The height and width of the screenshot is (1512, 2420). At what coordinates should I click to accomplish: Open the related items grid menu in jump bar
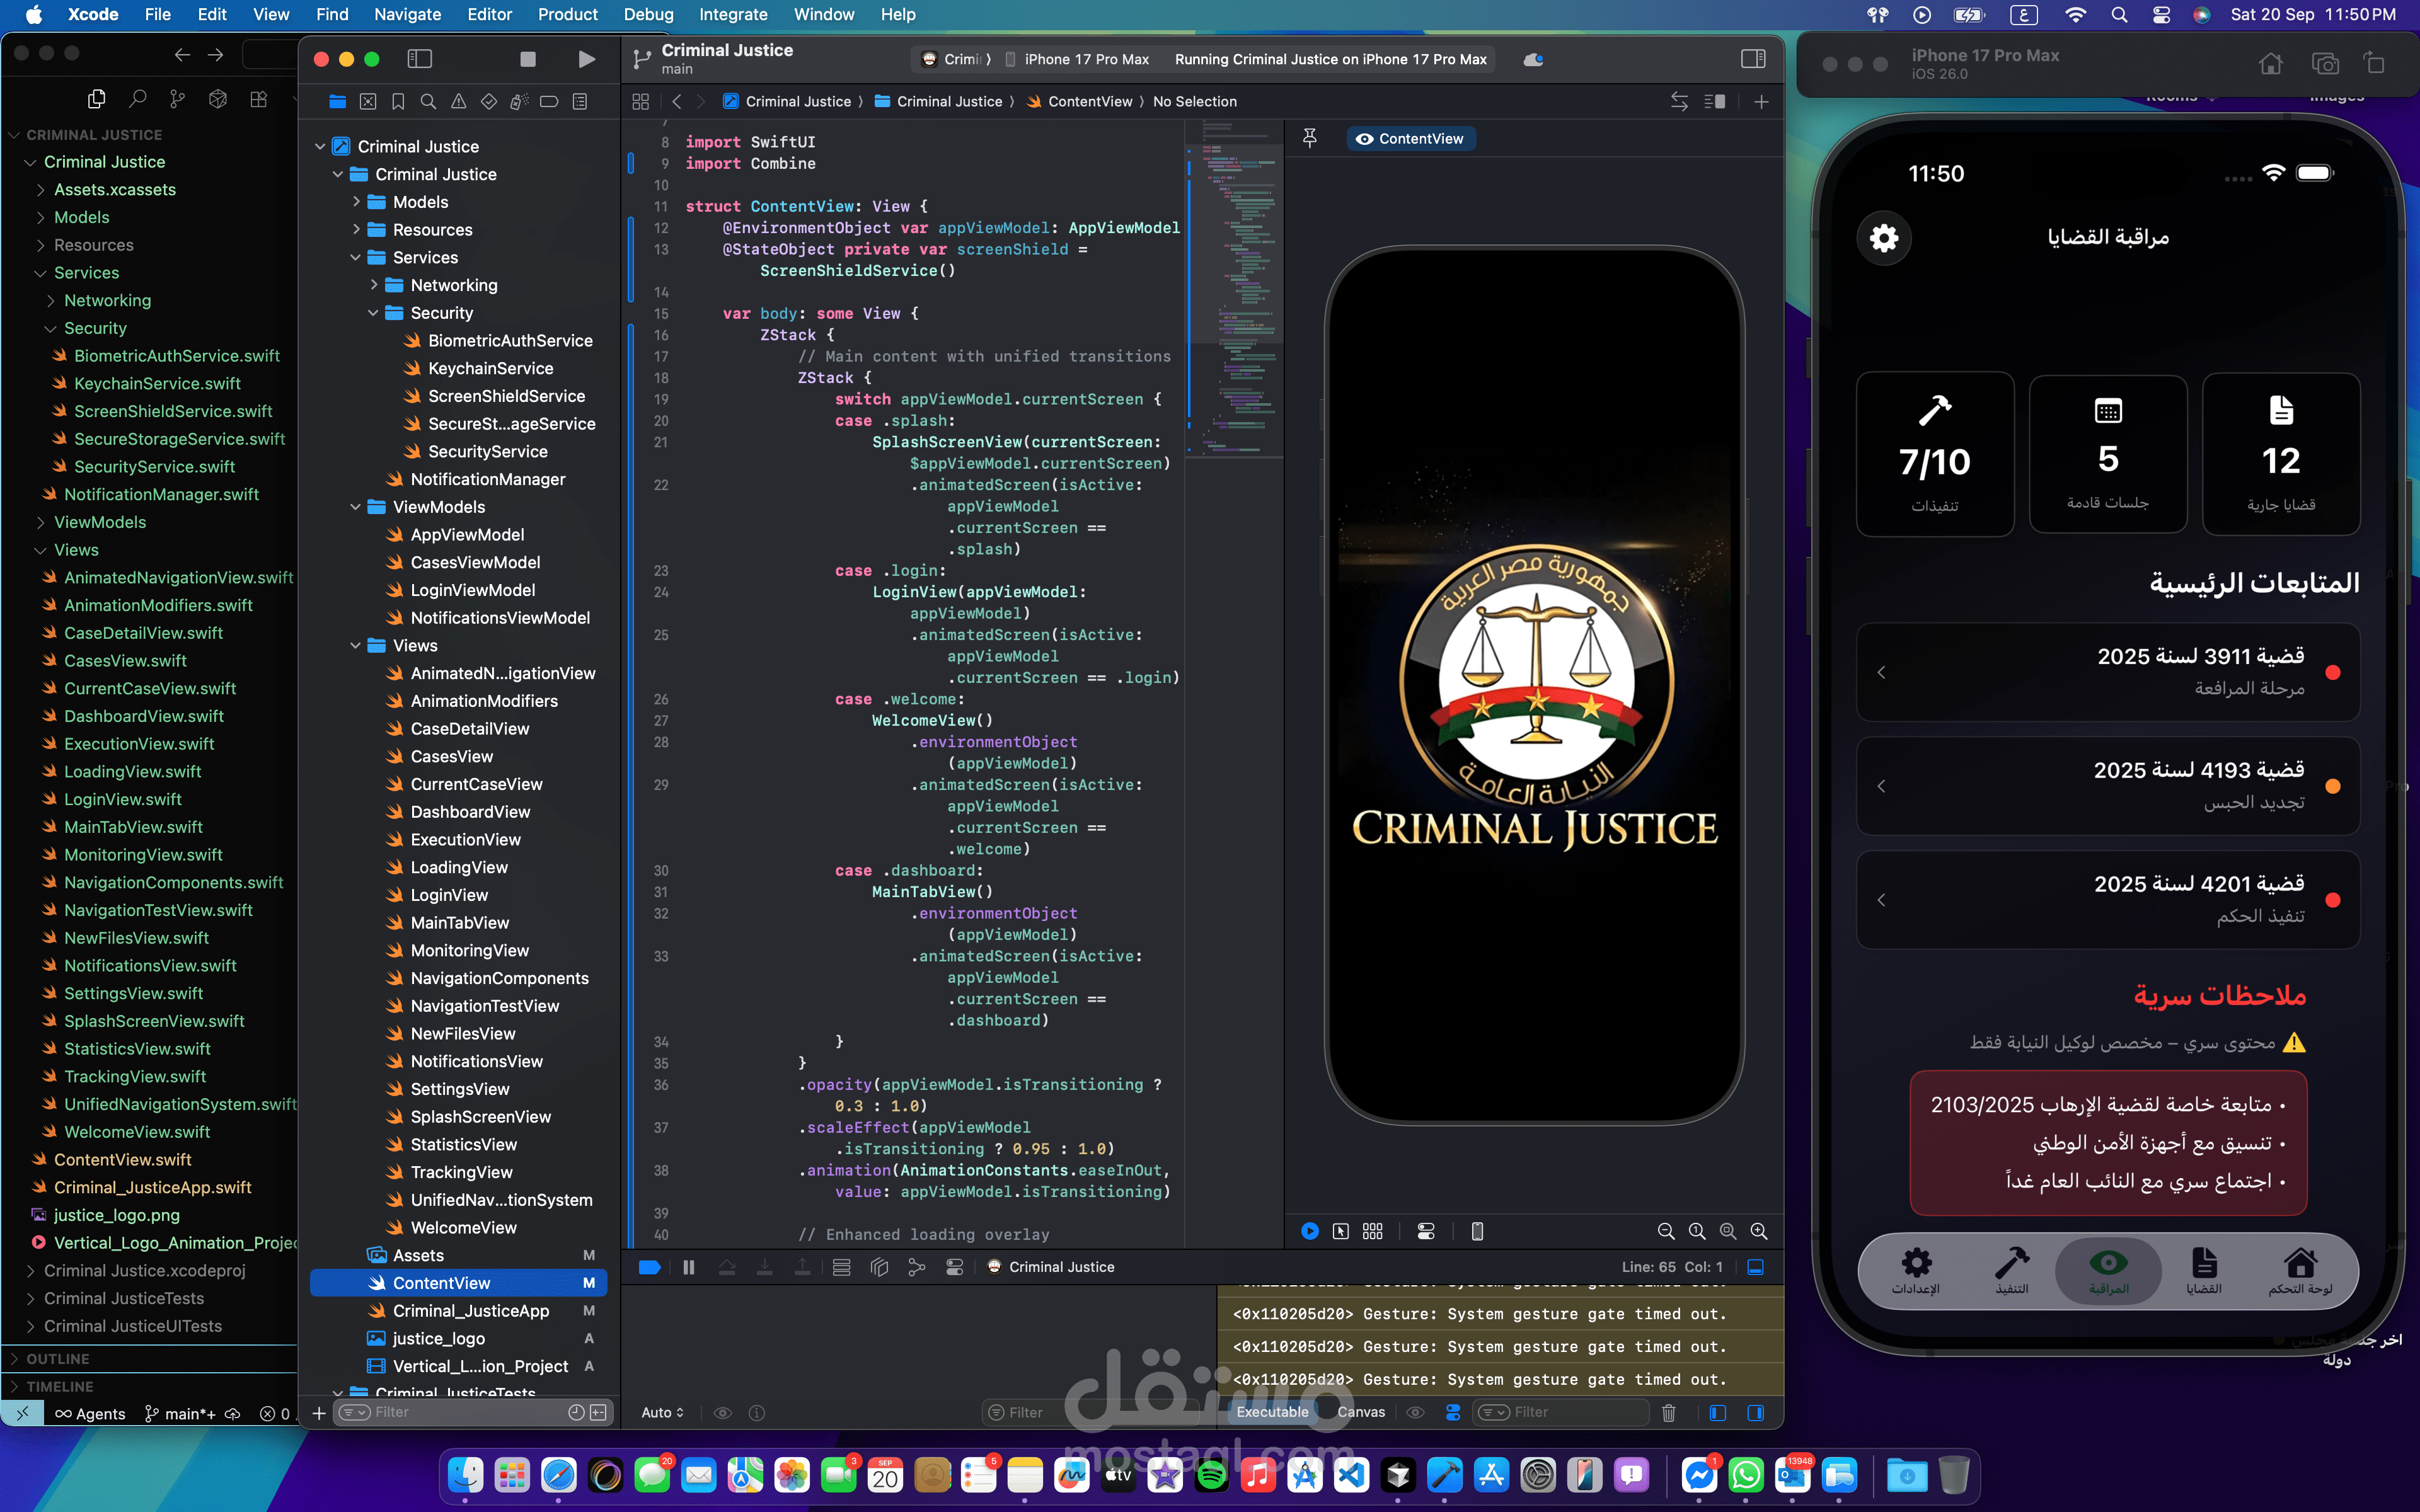click(641, 102)
